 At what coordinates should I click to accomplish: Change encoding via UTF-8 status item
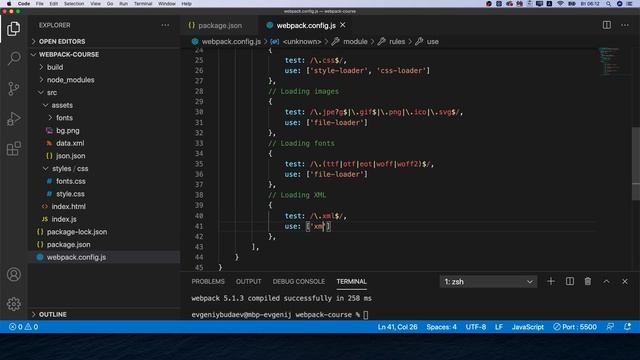click(476, 327)
